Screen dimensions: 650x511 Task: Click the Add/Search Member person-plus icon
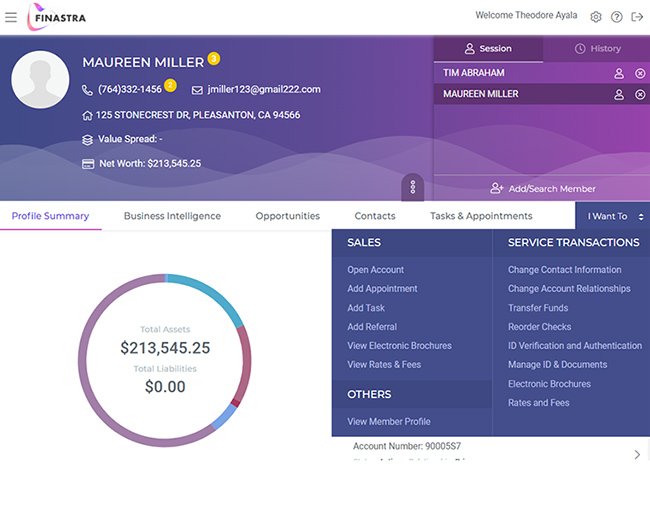click(x=496, y=188)
